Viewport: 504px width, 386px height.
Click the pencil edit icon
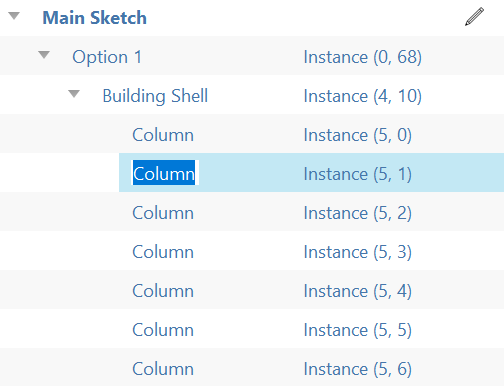pos(474,17)
